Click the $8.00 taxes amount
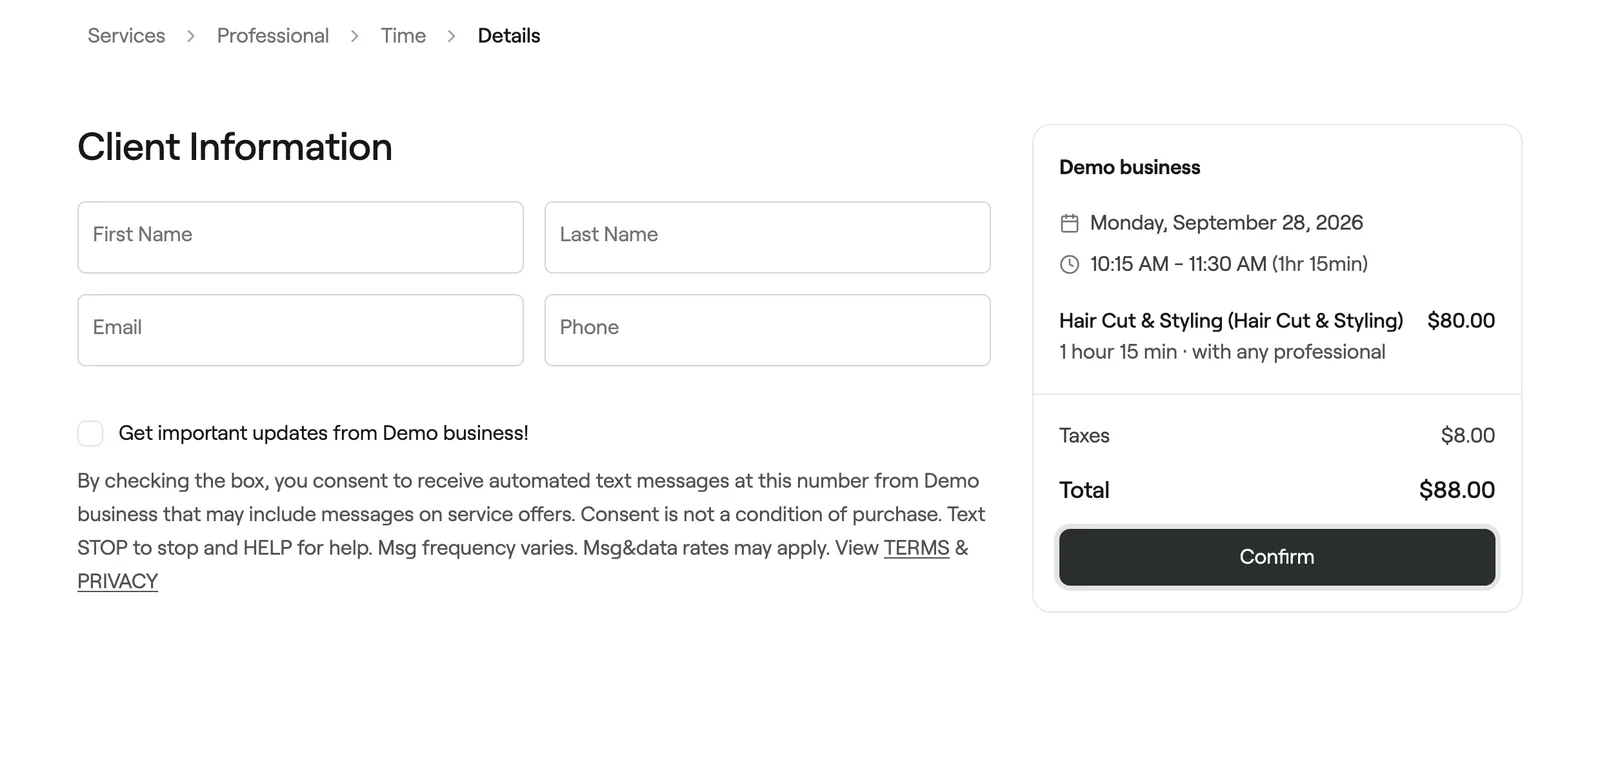Screen dimensions: 1600x774 tap(1468, 435)
